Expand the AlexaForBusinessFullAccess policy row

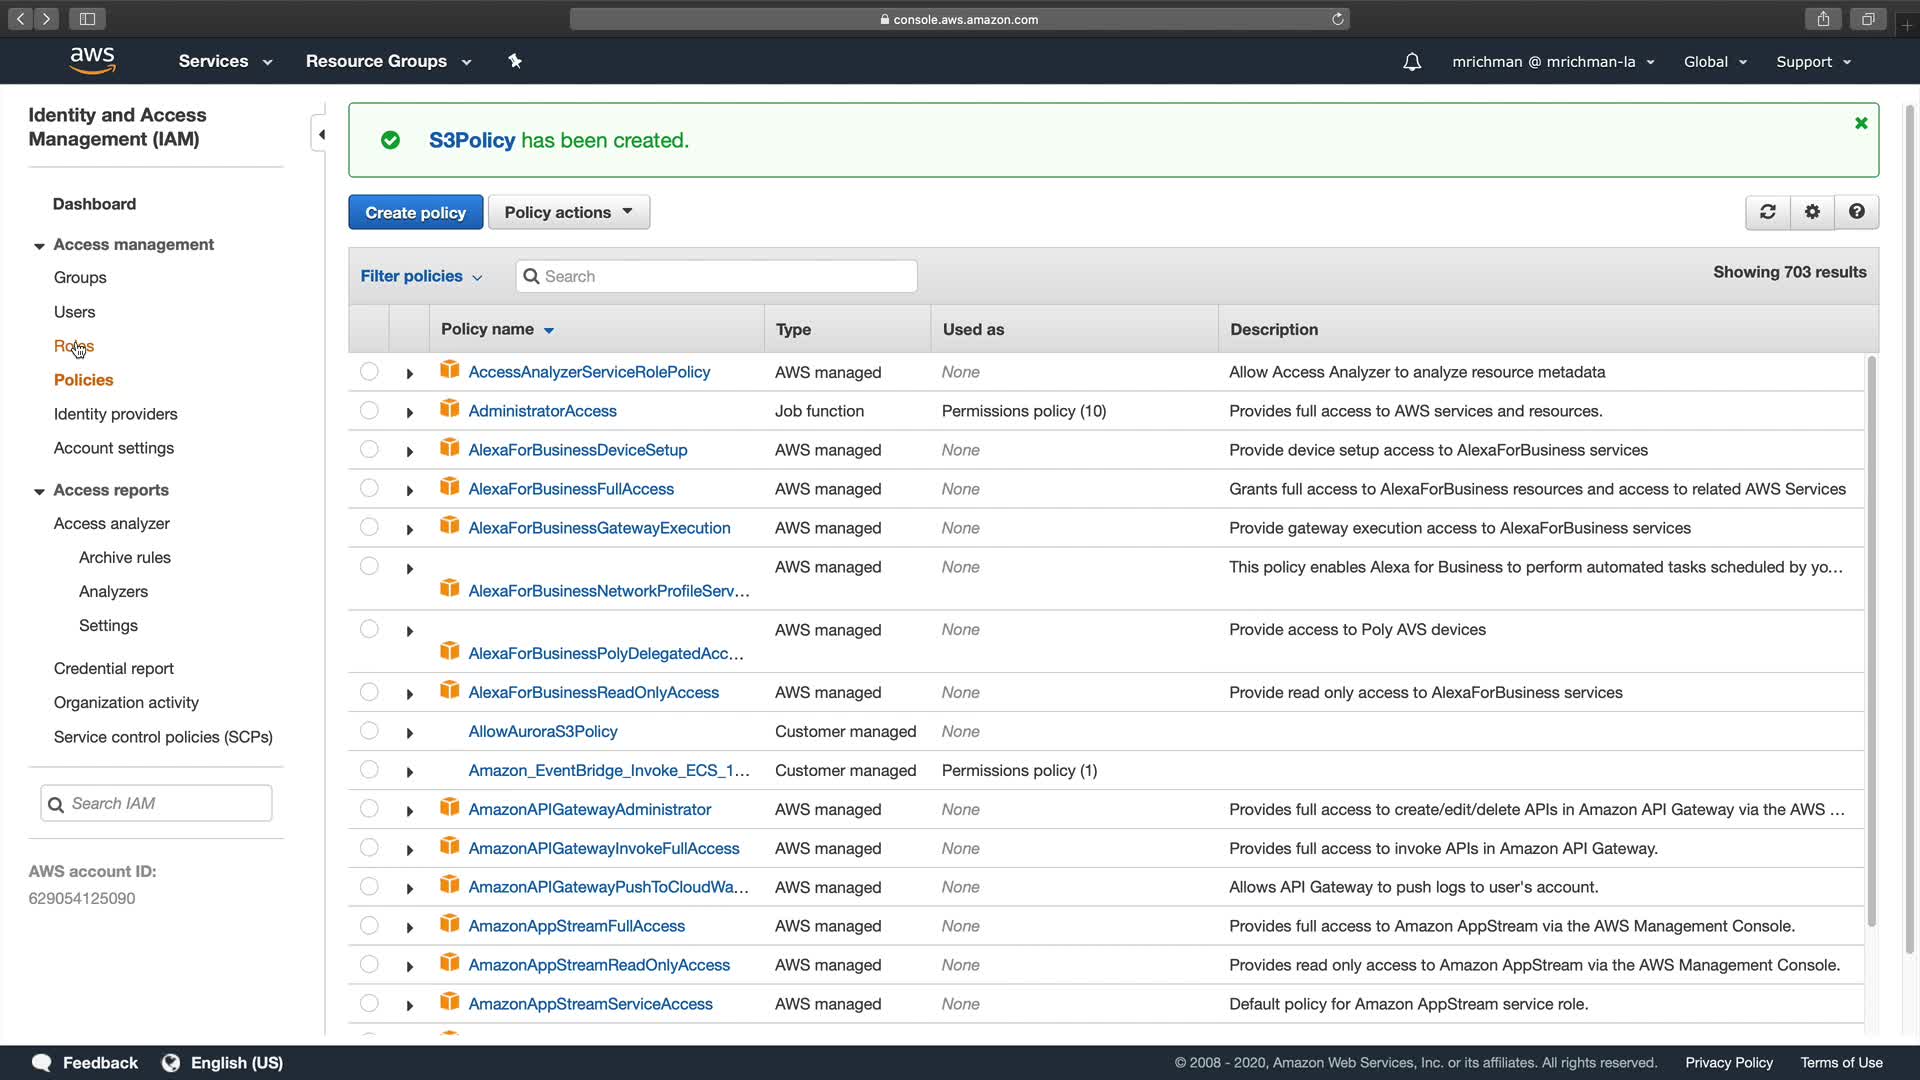pos(409,490)
